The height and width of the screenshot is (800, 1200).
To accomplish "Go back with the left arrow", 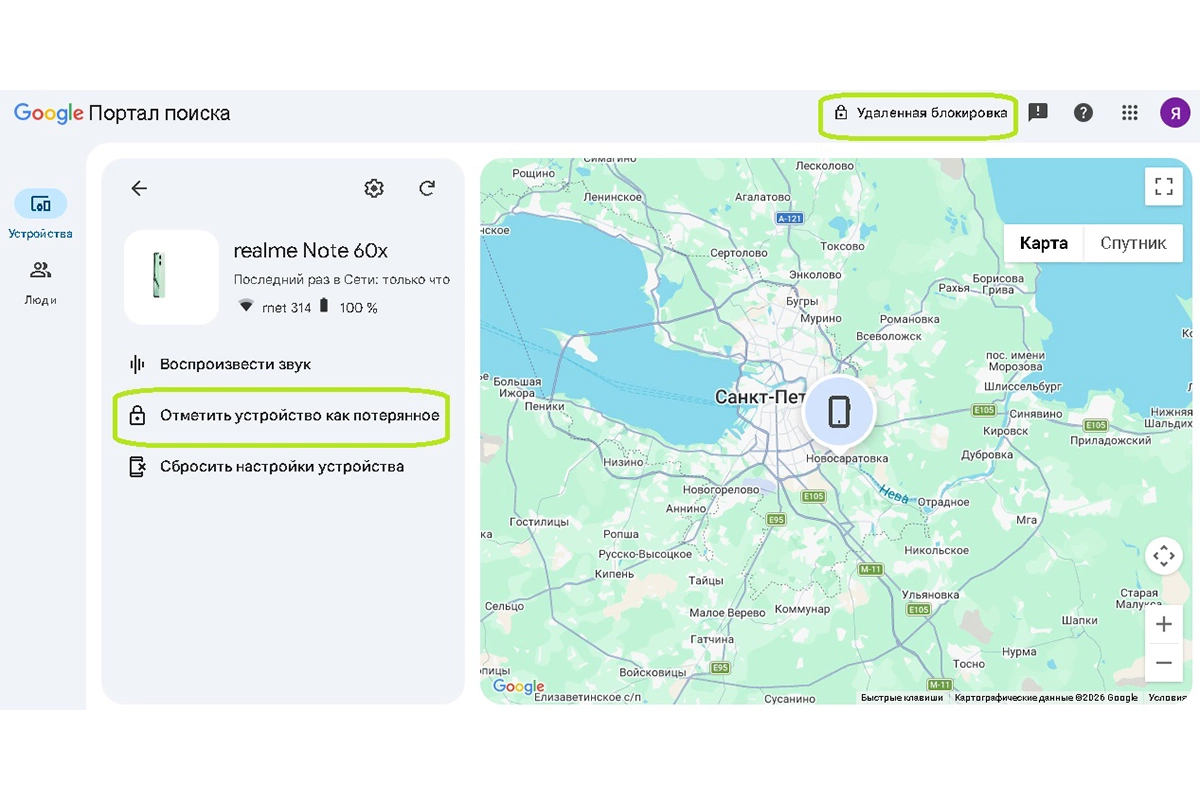I will [139, 188].
